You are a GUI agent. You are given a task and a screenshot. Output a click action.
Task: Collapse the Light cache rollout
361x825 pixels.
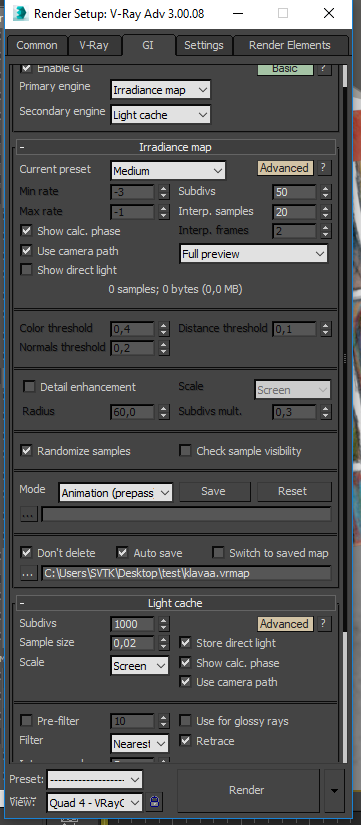(x=176, y=603)
